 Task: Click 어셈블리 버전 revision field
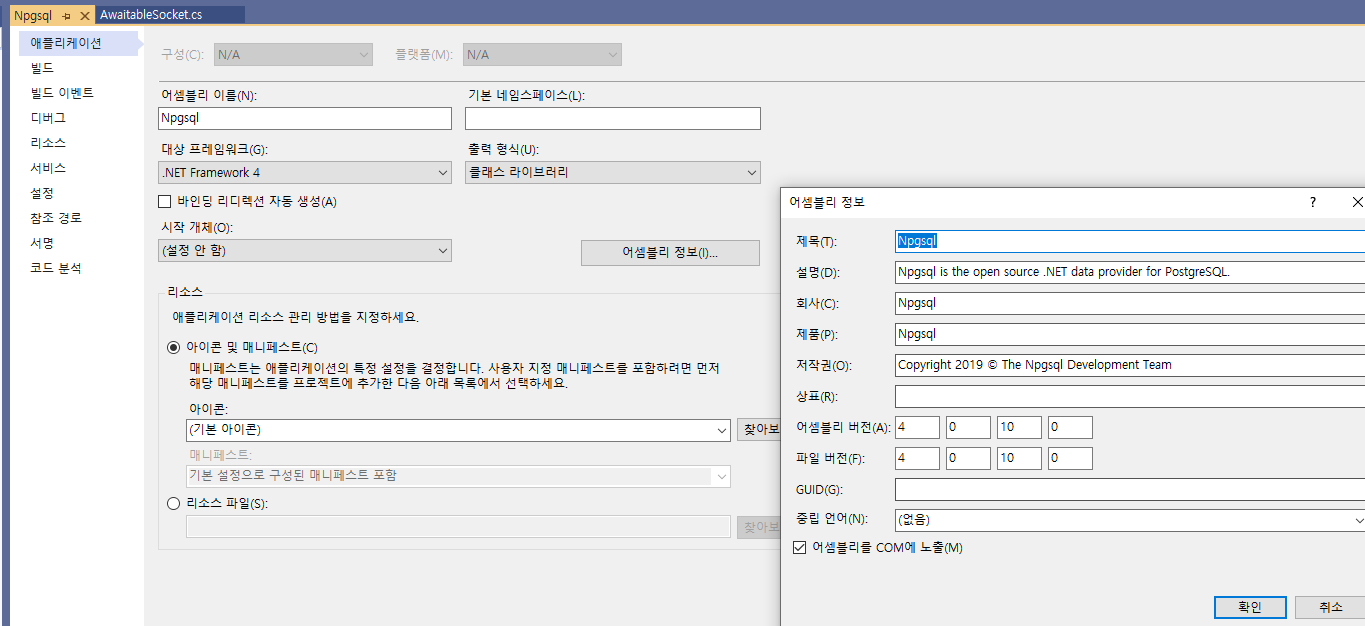coord(1070,427)
